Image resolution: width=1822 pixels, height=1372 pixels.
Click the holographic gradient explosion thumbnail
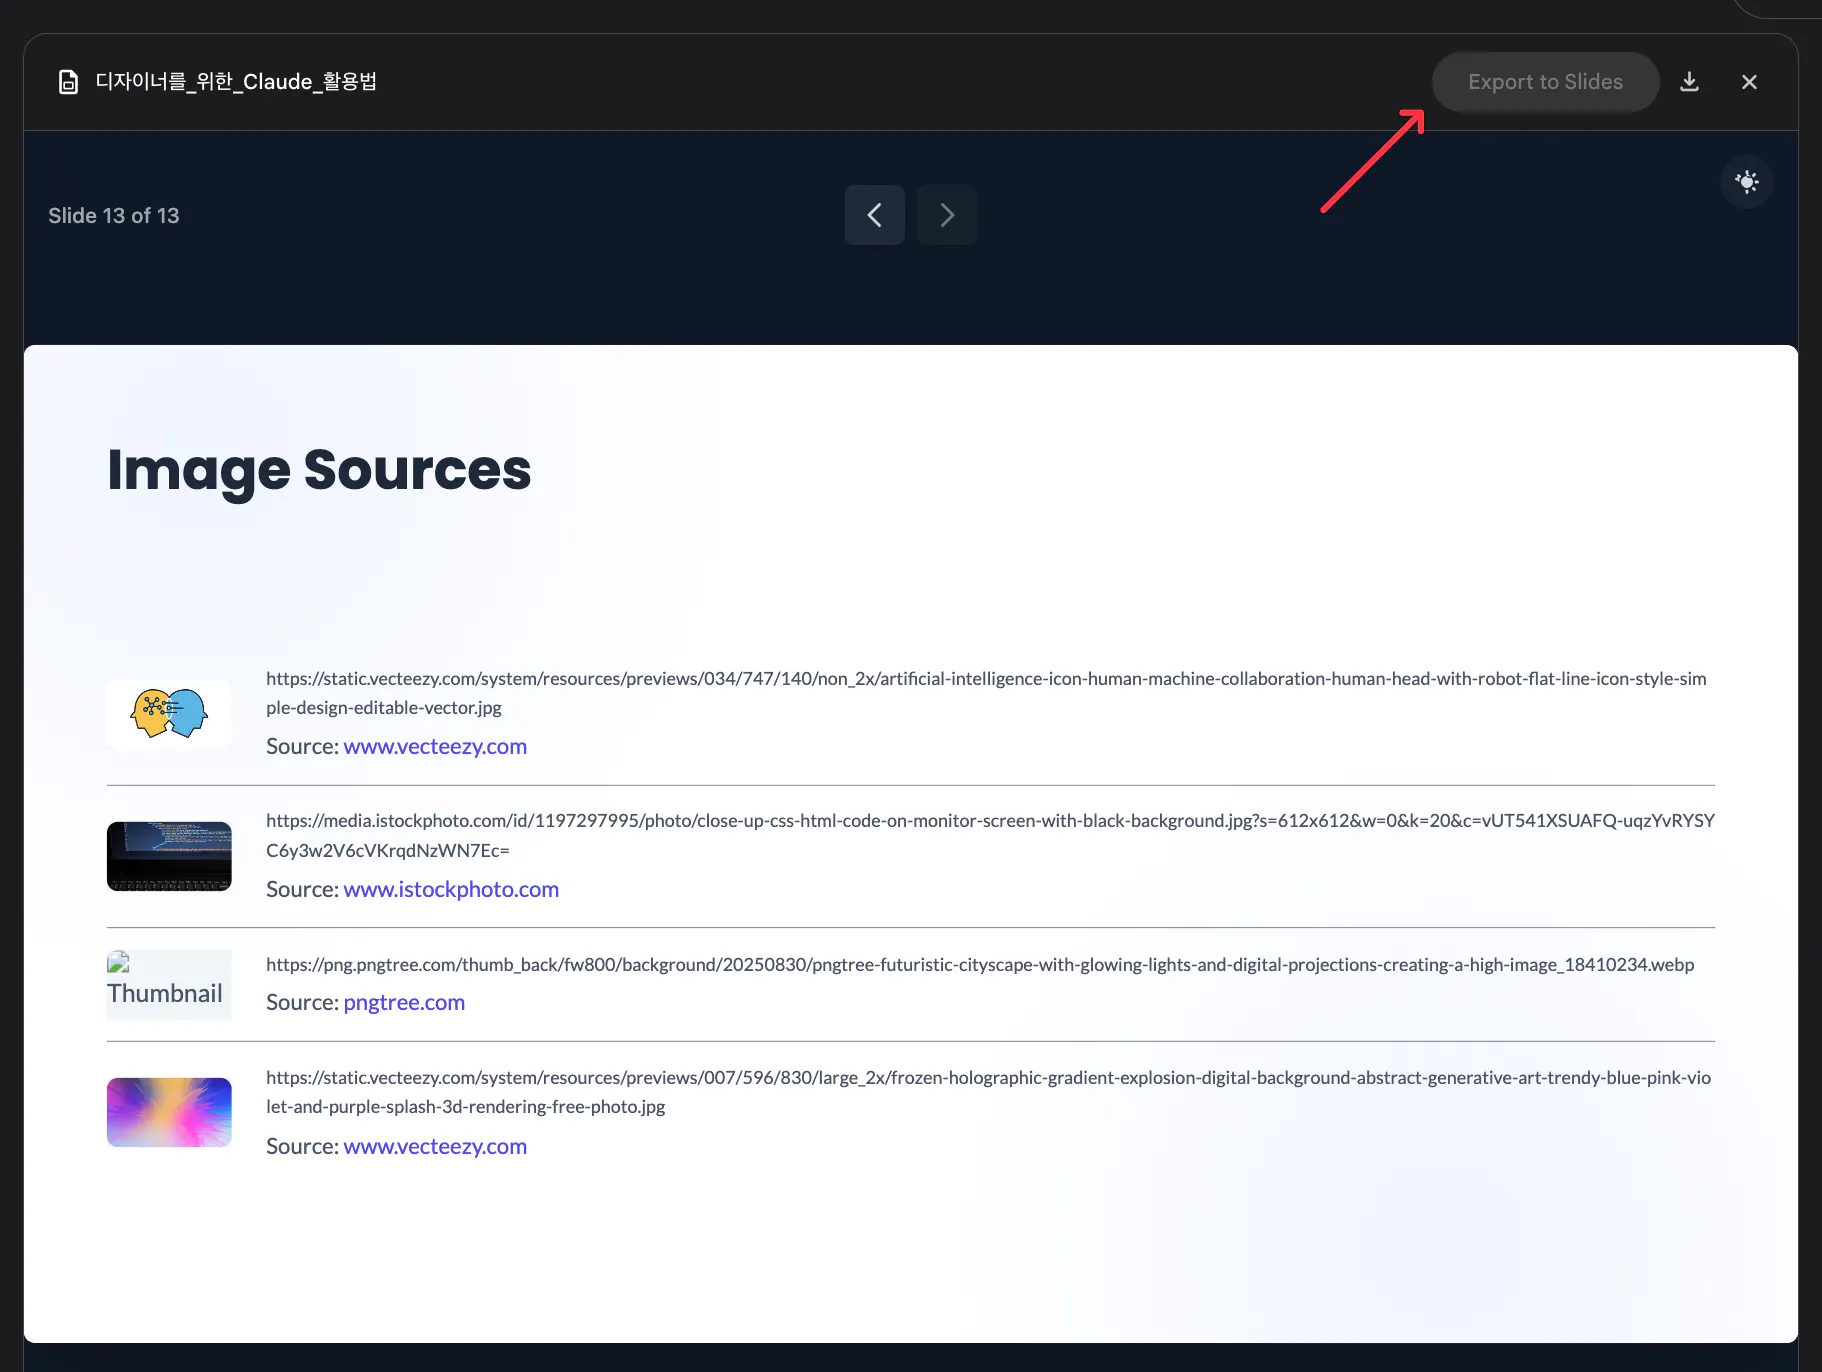(x=169, y=1112)
